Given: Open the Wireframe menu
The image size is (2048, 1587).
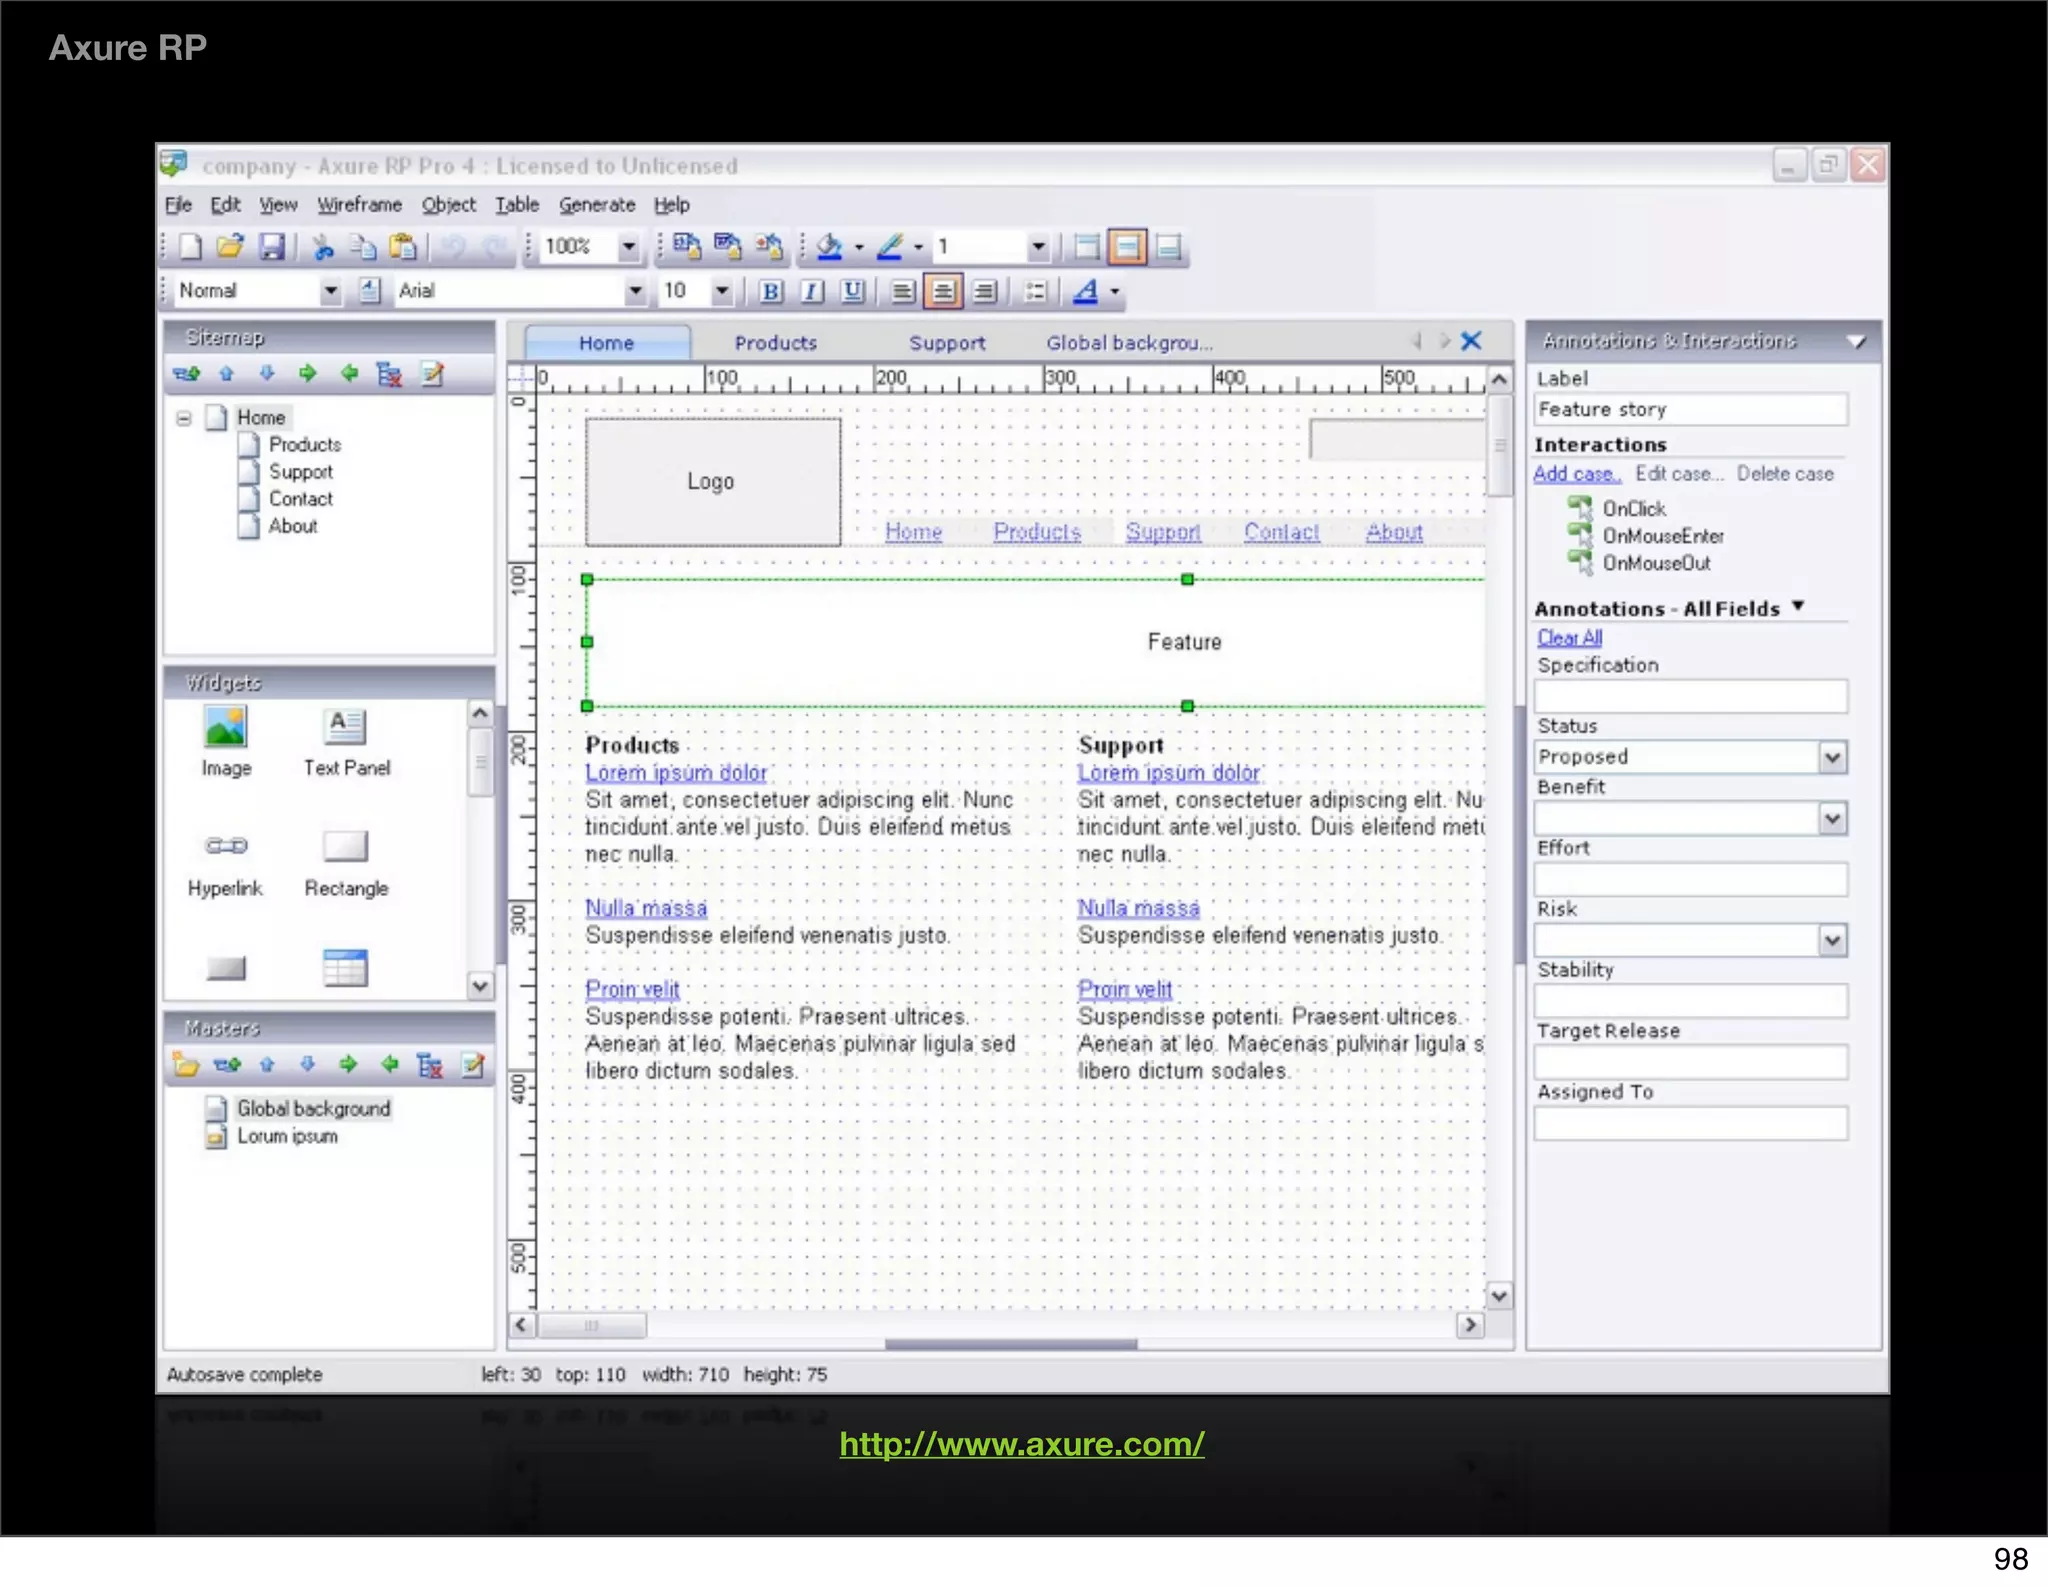Looking at the screenshot, I should (x=360, y=205).
